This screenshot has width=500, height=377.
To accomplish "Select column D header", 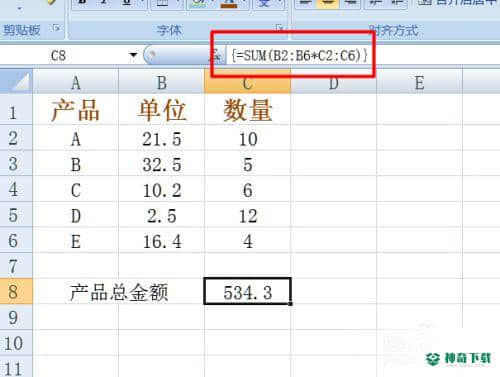I will tap(334, 82).
